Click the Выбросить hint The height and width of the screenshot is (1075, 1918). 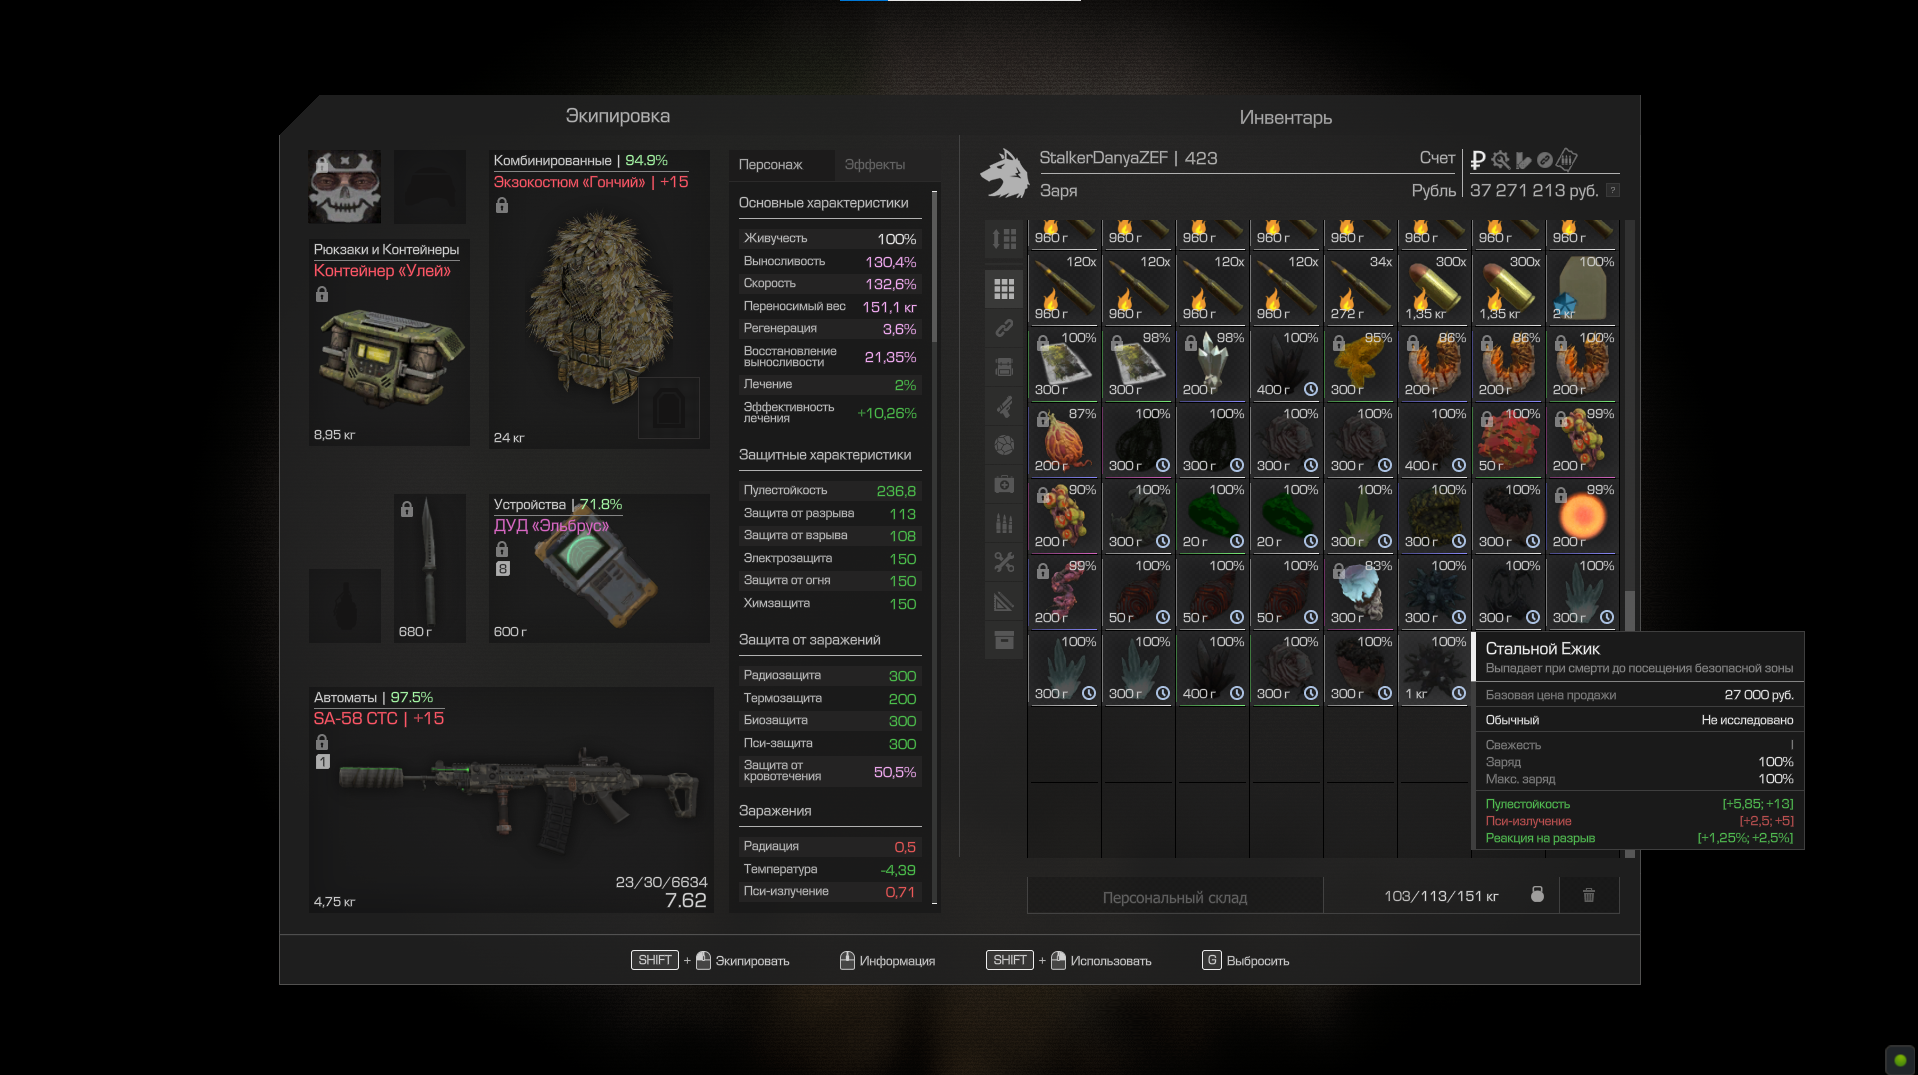pos(1245,960)
